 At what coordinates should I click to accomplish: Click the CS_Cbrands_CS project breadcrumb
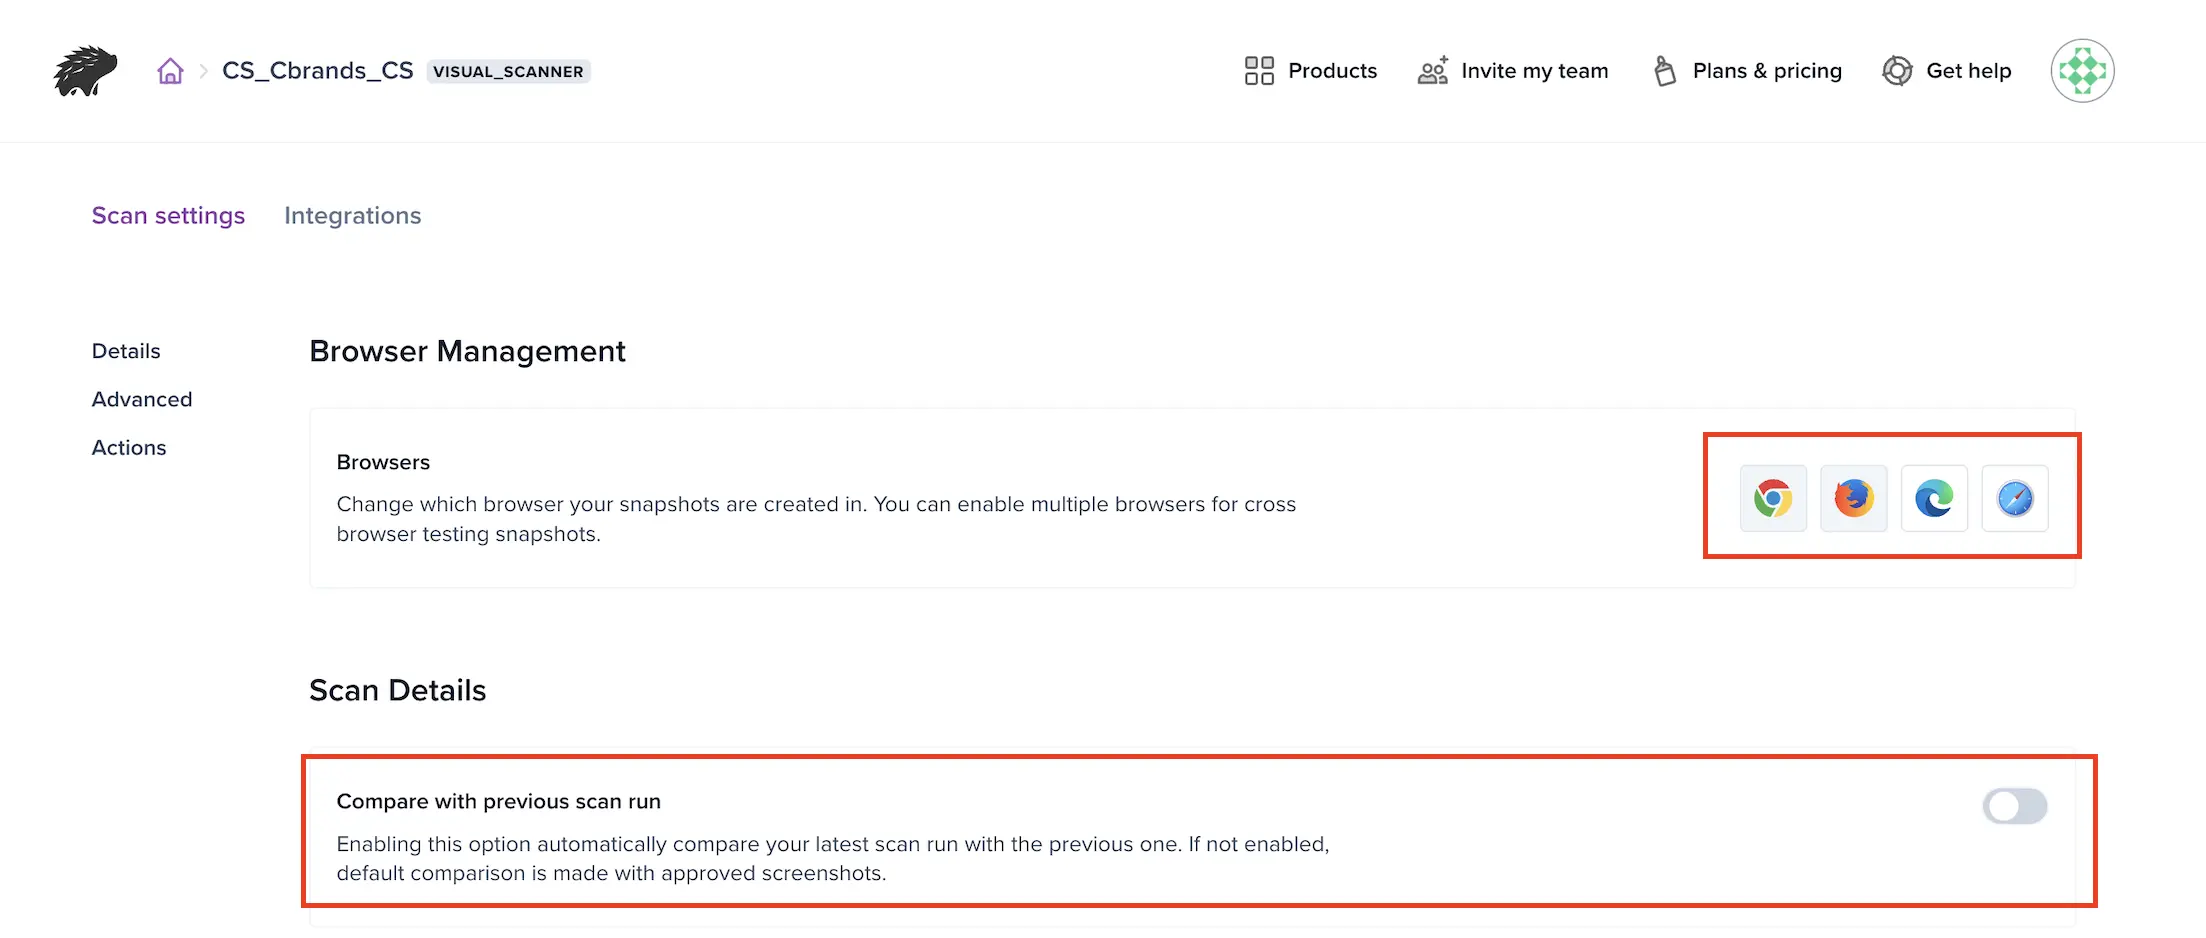click(x=317, y=71)
